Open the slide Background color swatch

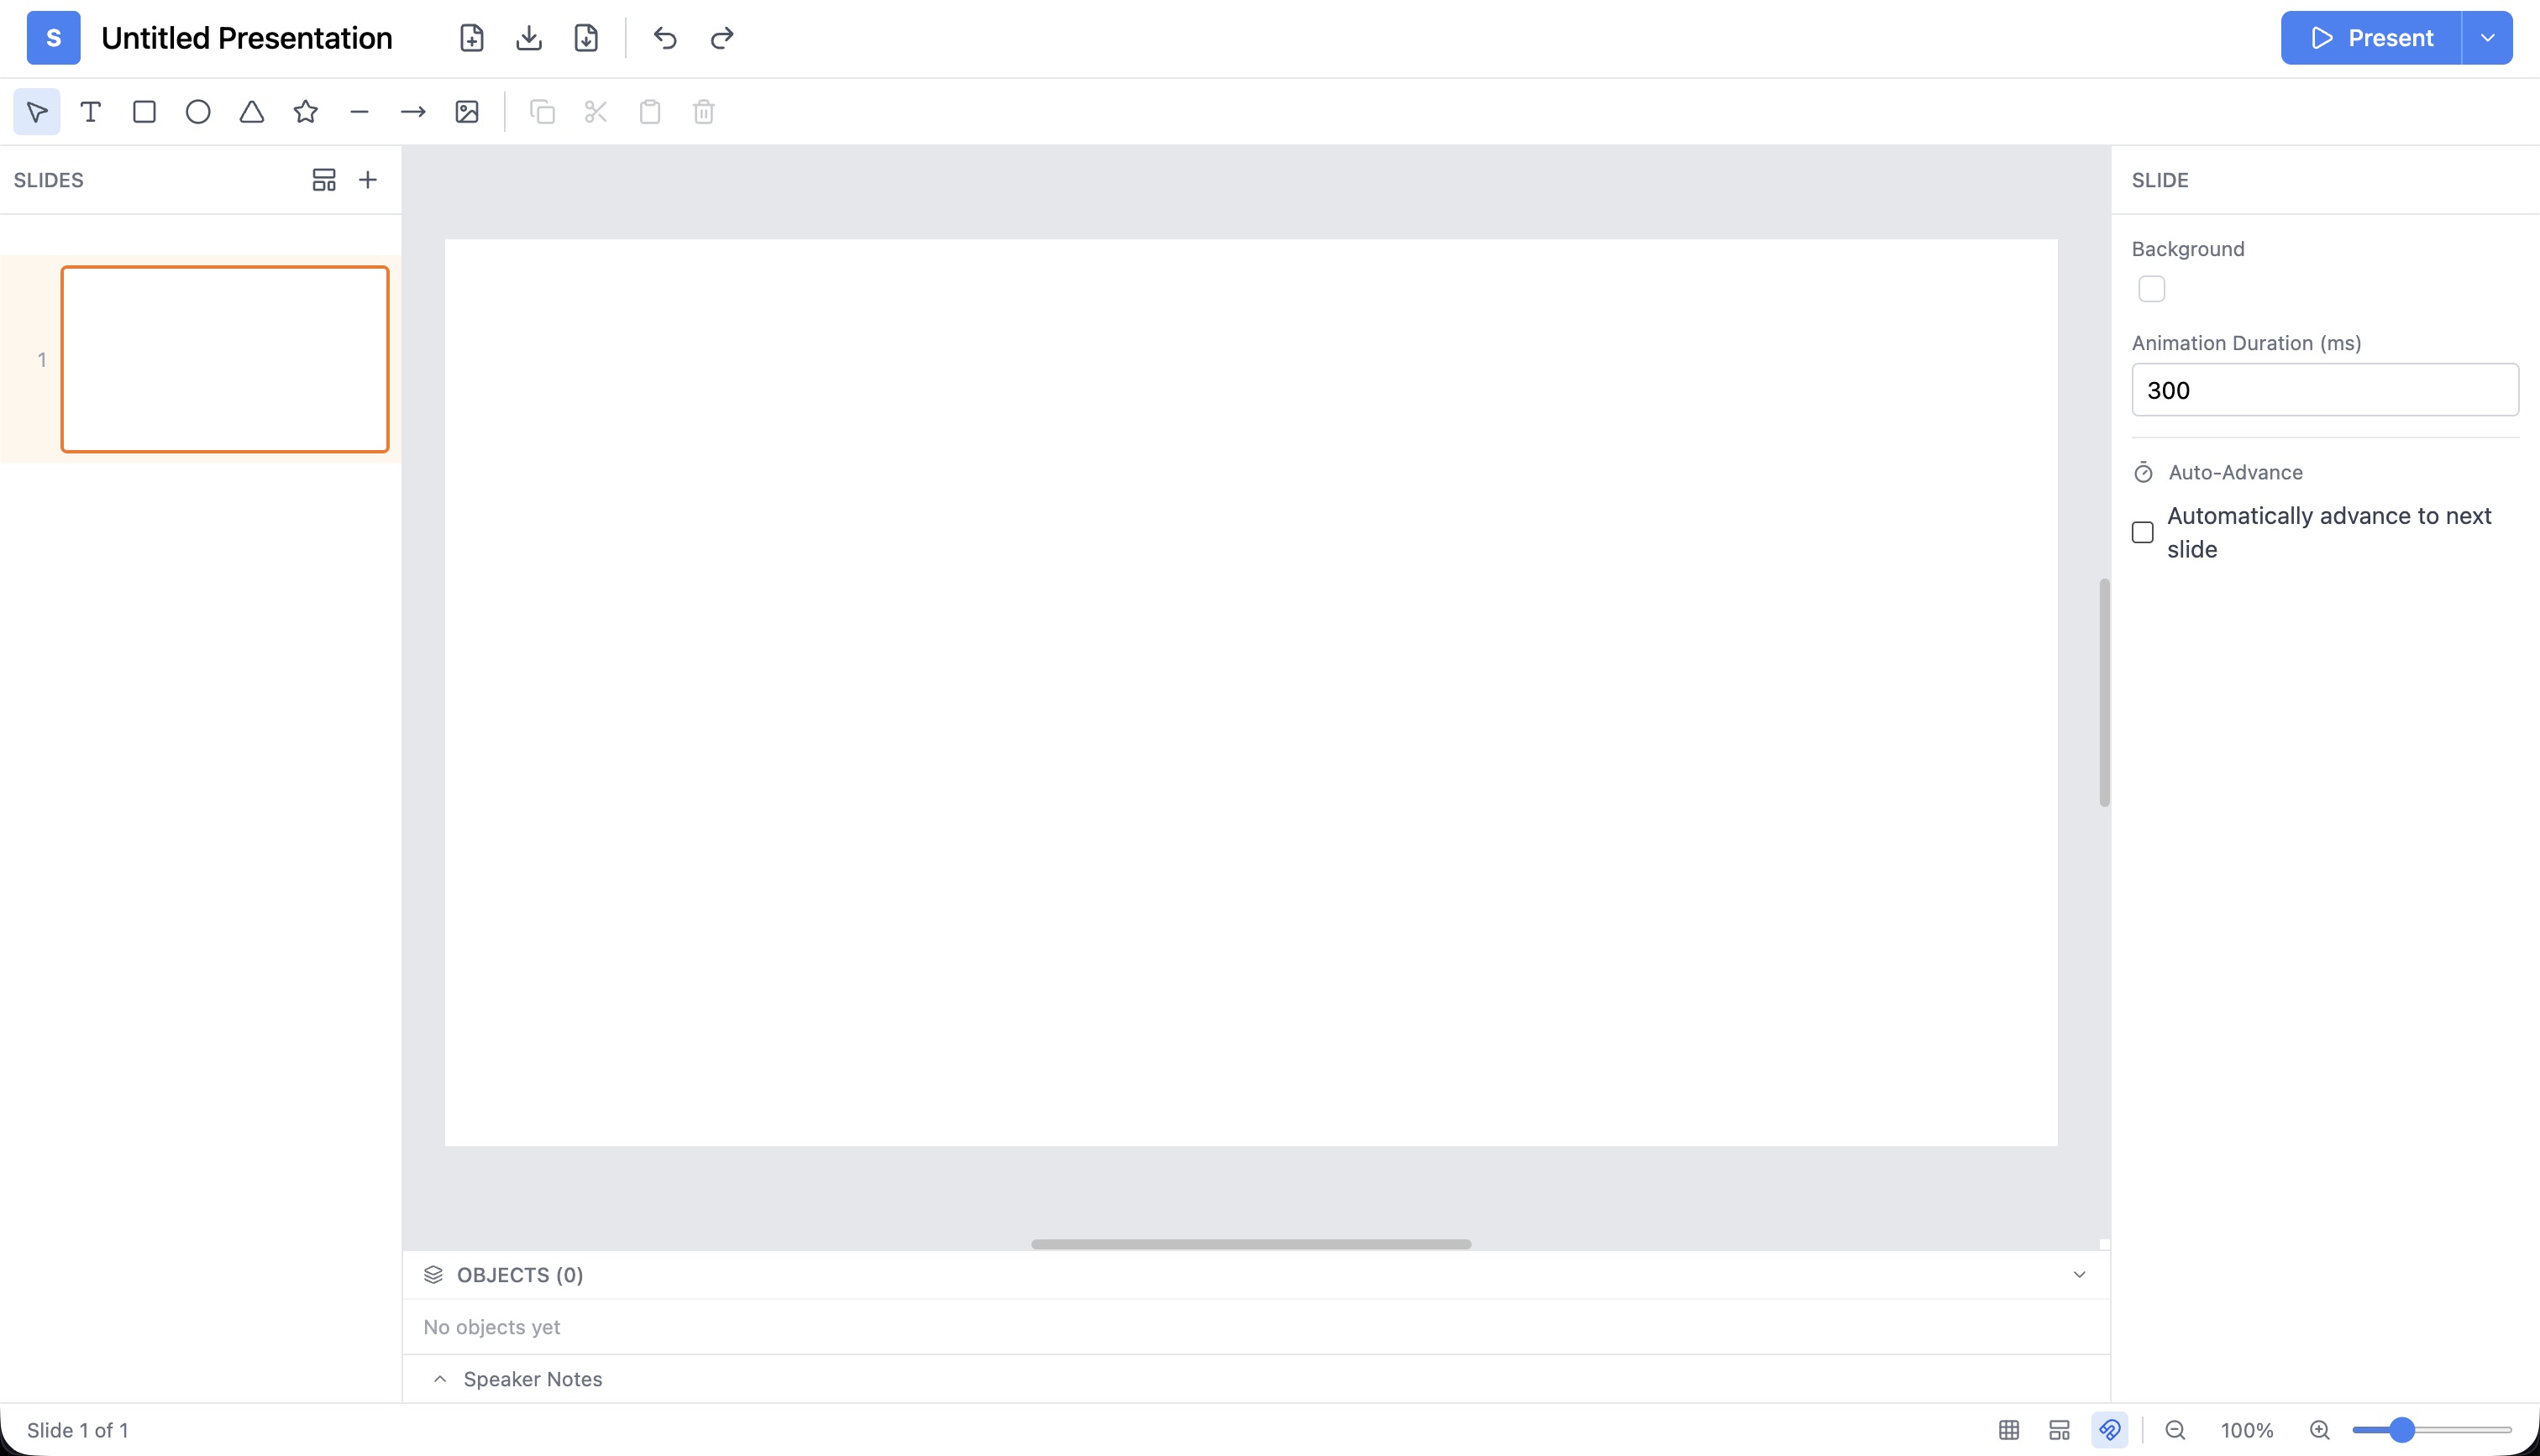[2152, 289]
